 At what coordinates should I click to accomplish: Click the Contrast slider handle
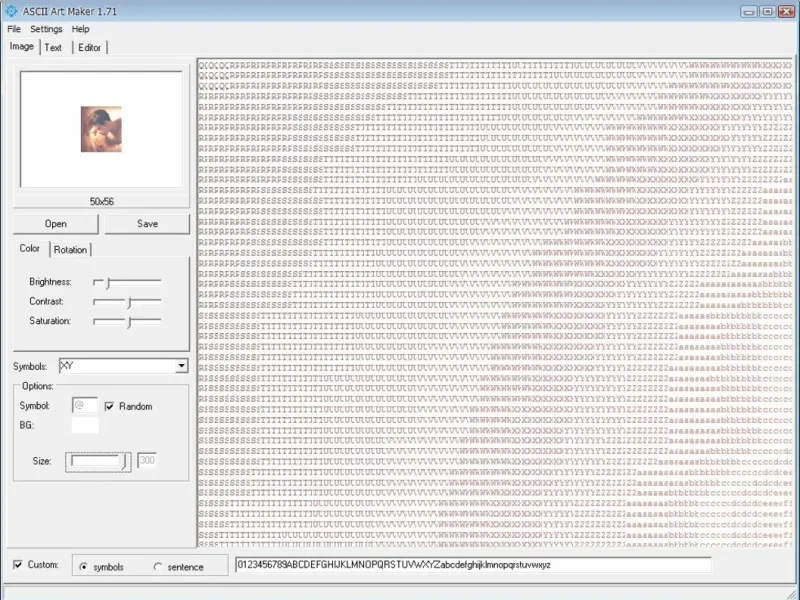[130, 302]
